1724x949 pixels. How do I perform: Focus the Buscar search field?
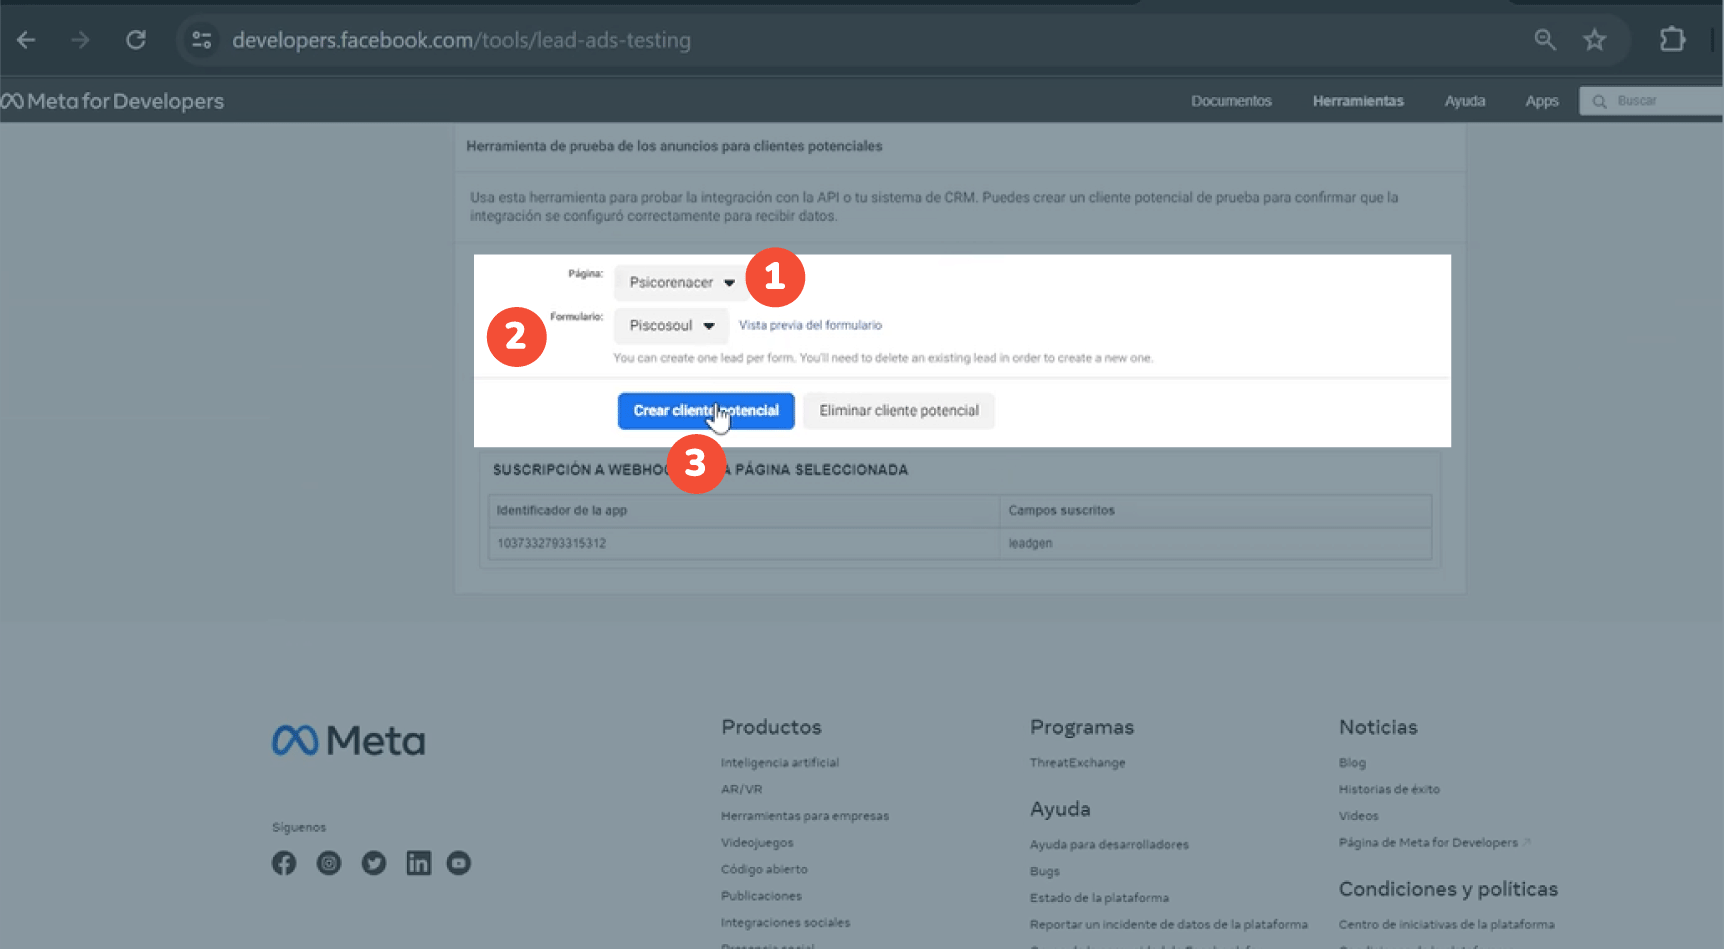click(1651, 101)
